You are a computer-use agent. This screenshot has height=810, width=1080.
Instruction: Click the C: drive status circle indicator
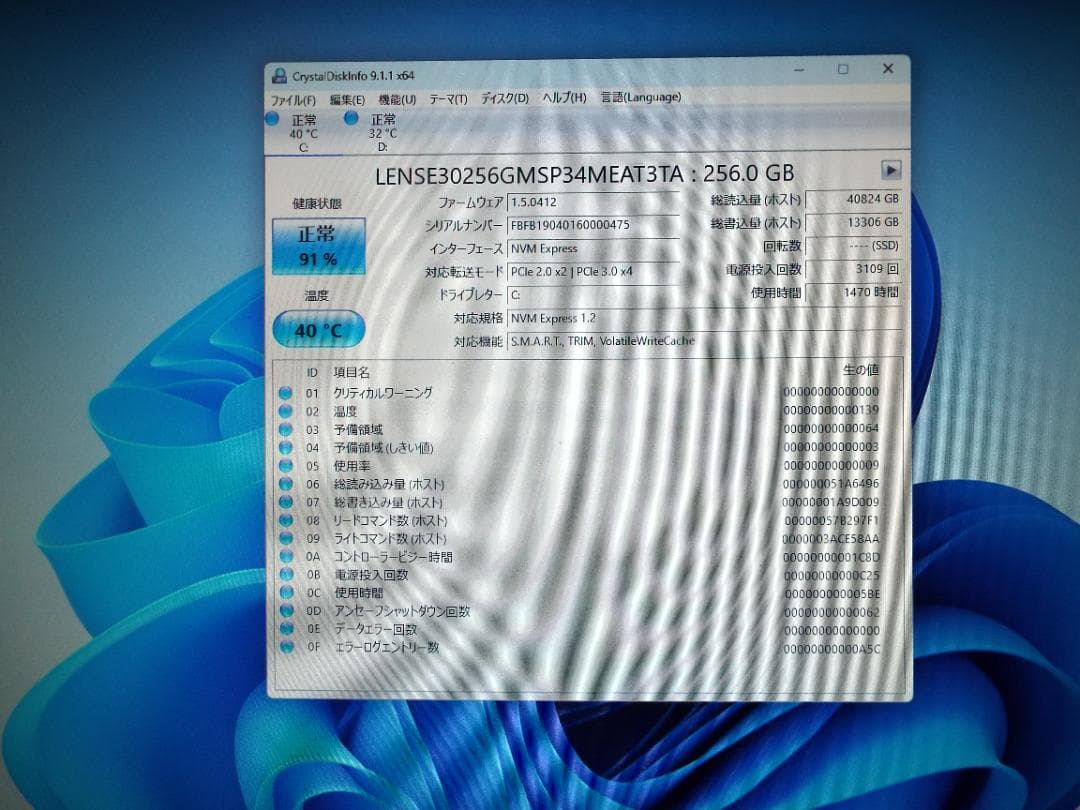271,118
